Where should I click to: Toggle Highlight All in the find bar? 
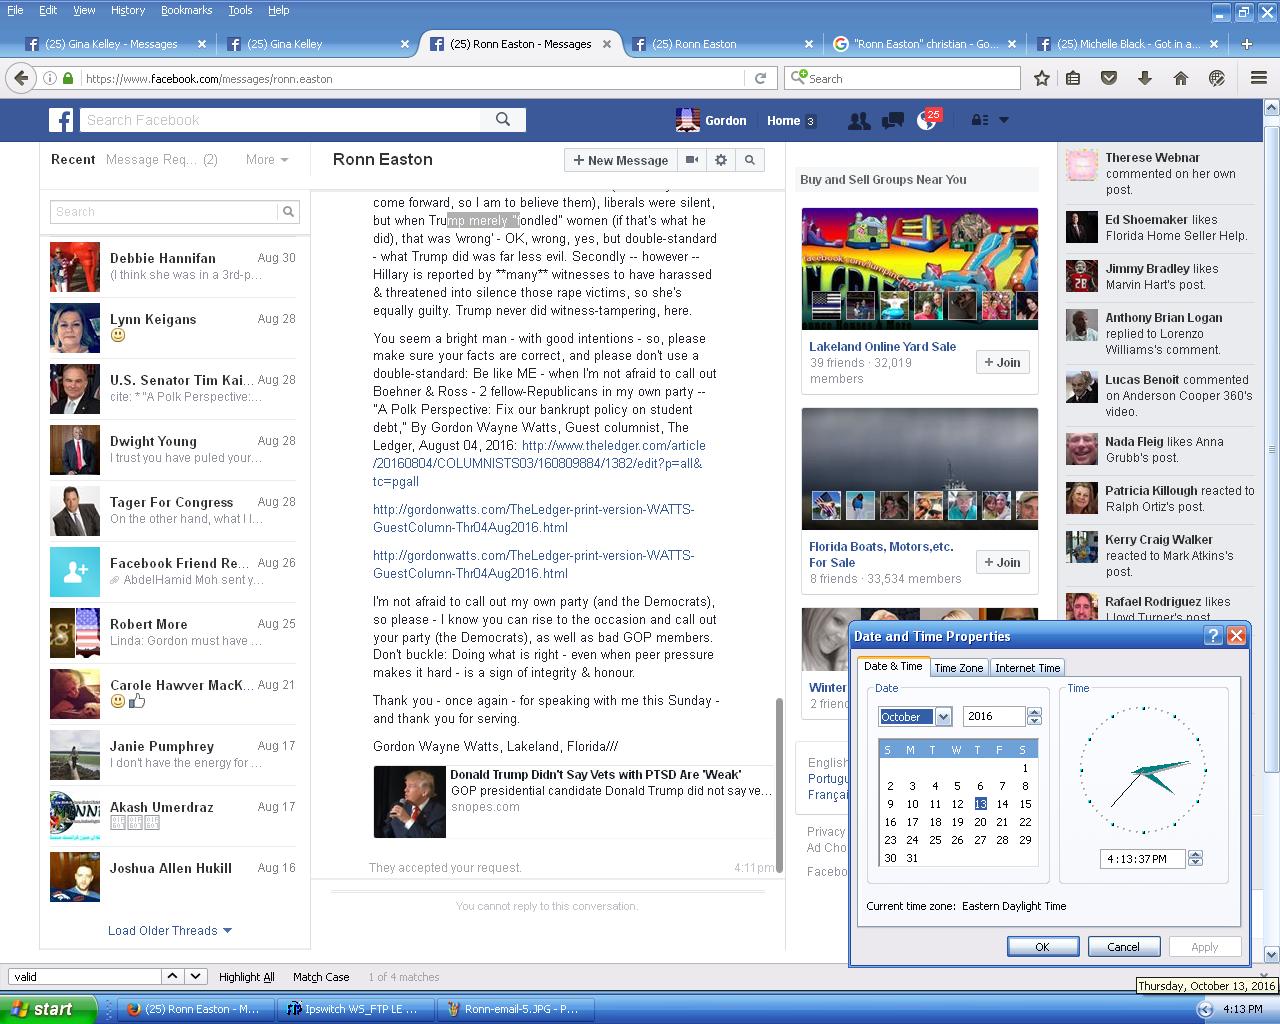(x=246, y=977)
